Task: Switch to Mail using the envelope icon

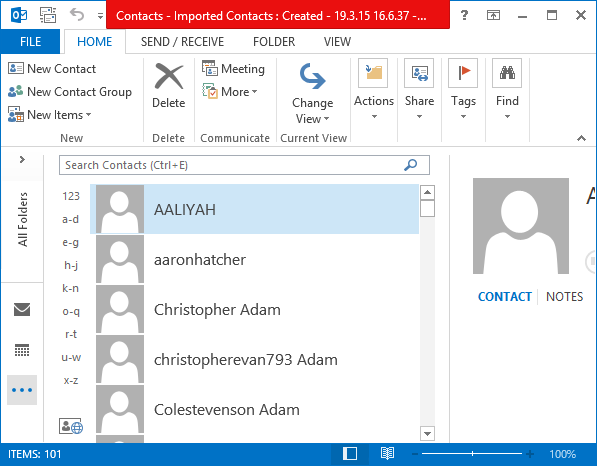Action: [x=22, y=309]
